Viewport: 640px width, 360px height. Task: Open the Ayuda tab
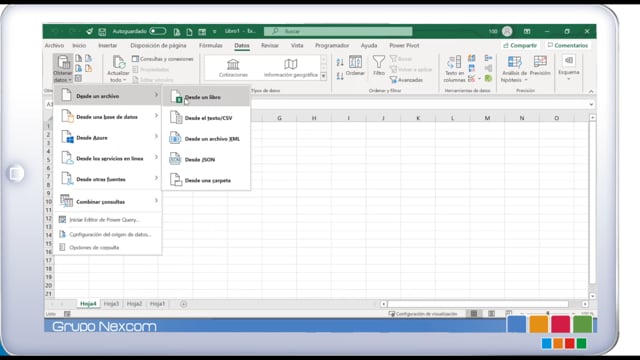369,45
